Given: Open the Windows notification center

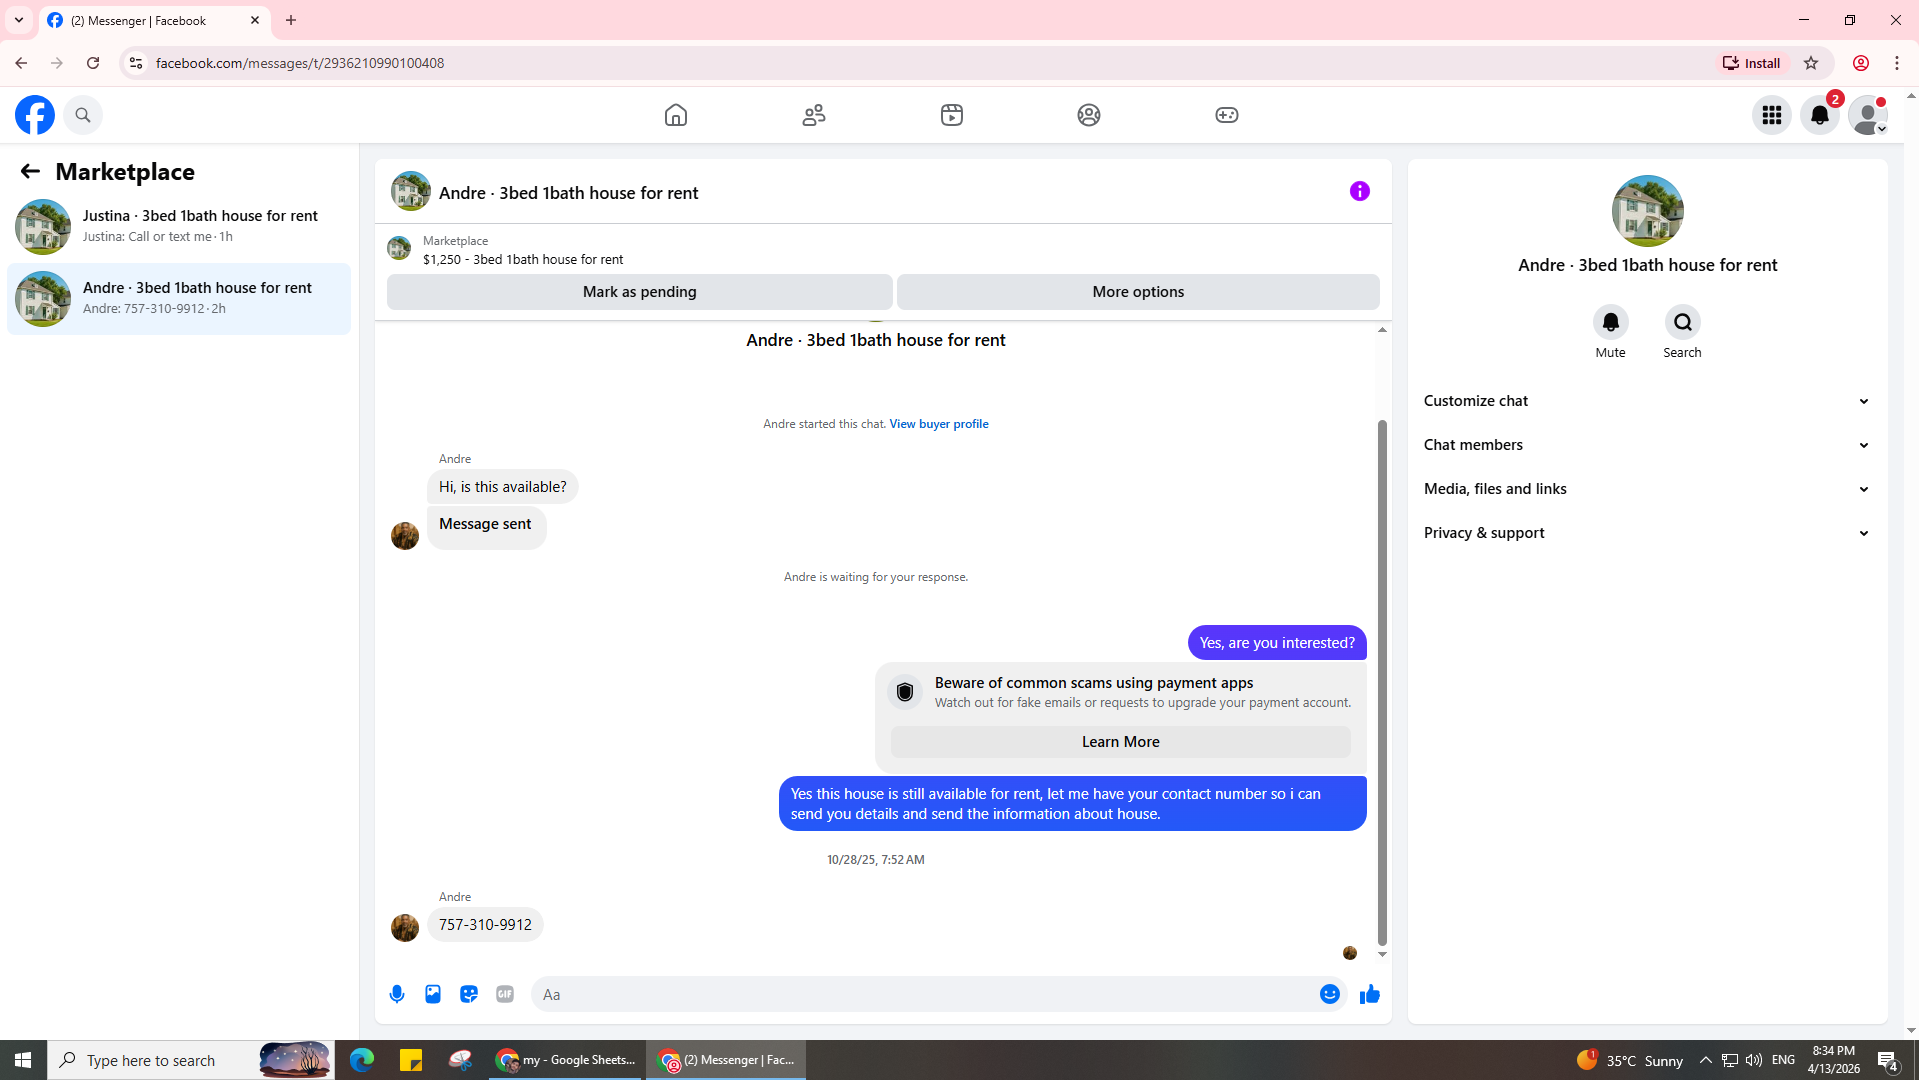Looking at the screenshot, I should click(x=1888, y=1060).
